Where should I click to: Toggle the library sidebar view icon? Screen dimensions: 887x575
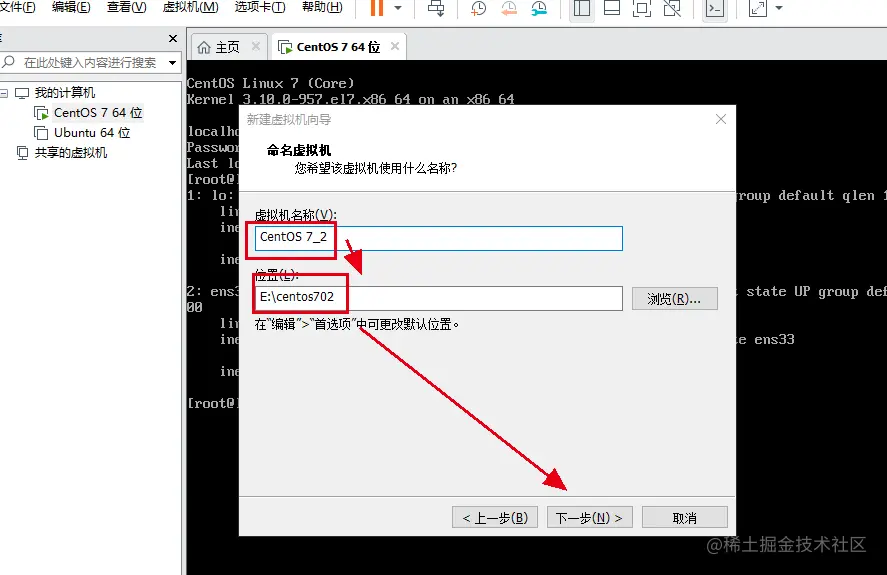(x=582, y=8)
